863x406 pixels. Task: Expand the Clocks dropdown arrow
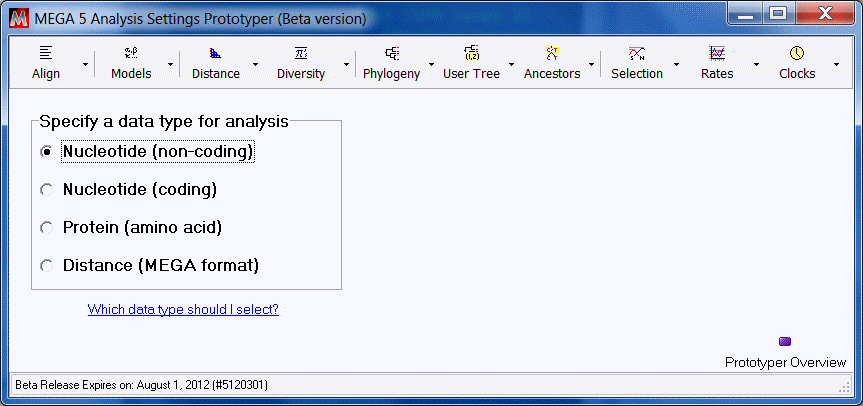[837, 64]
